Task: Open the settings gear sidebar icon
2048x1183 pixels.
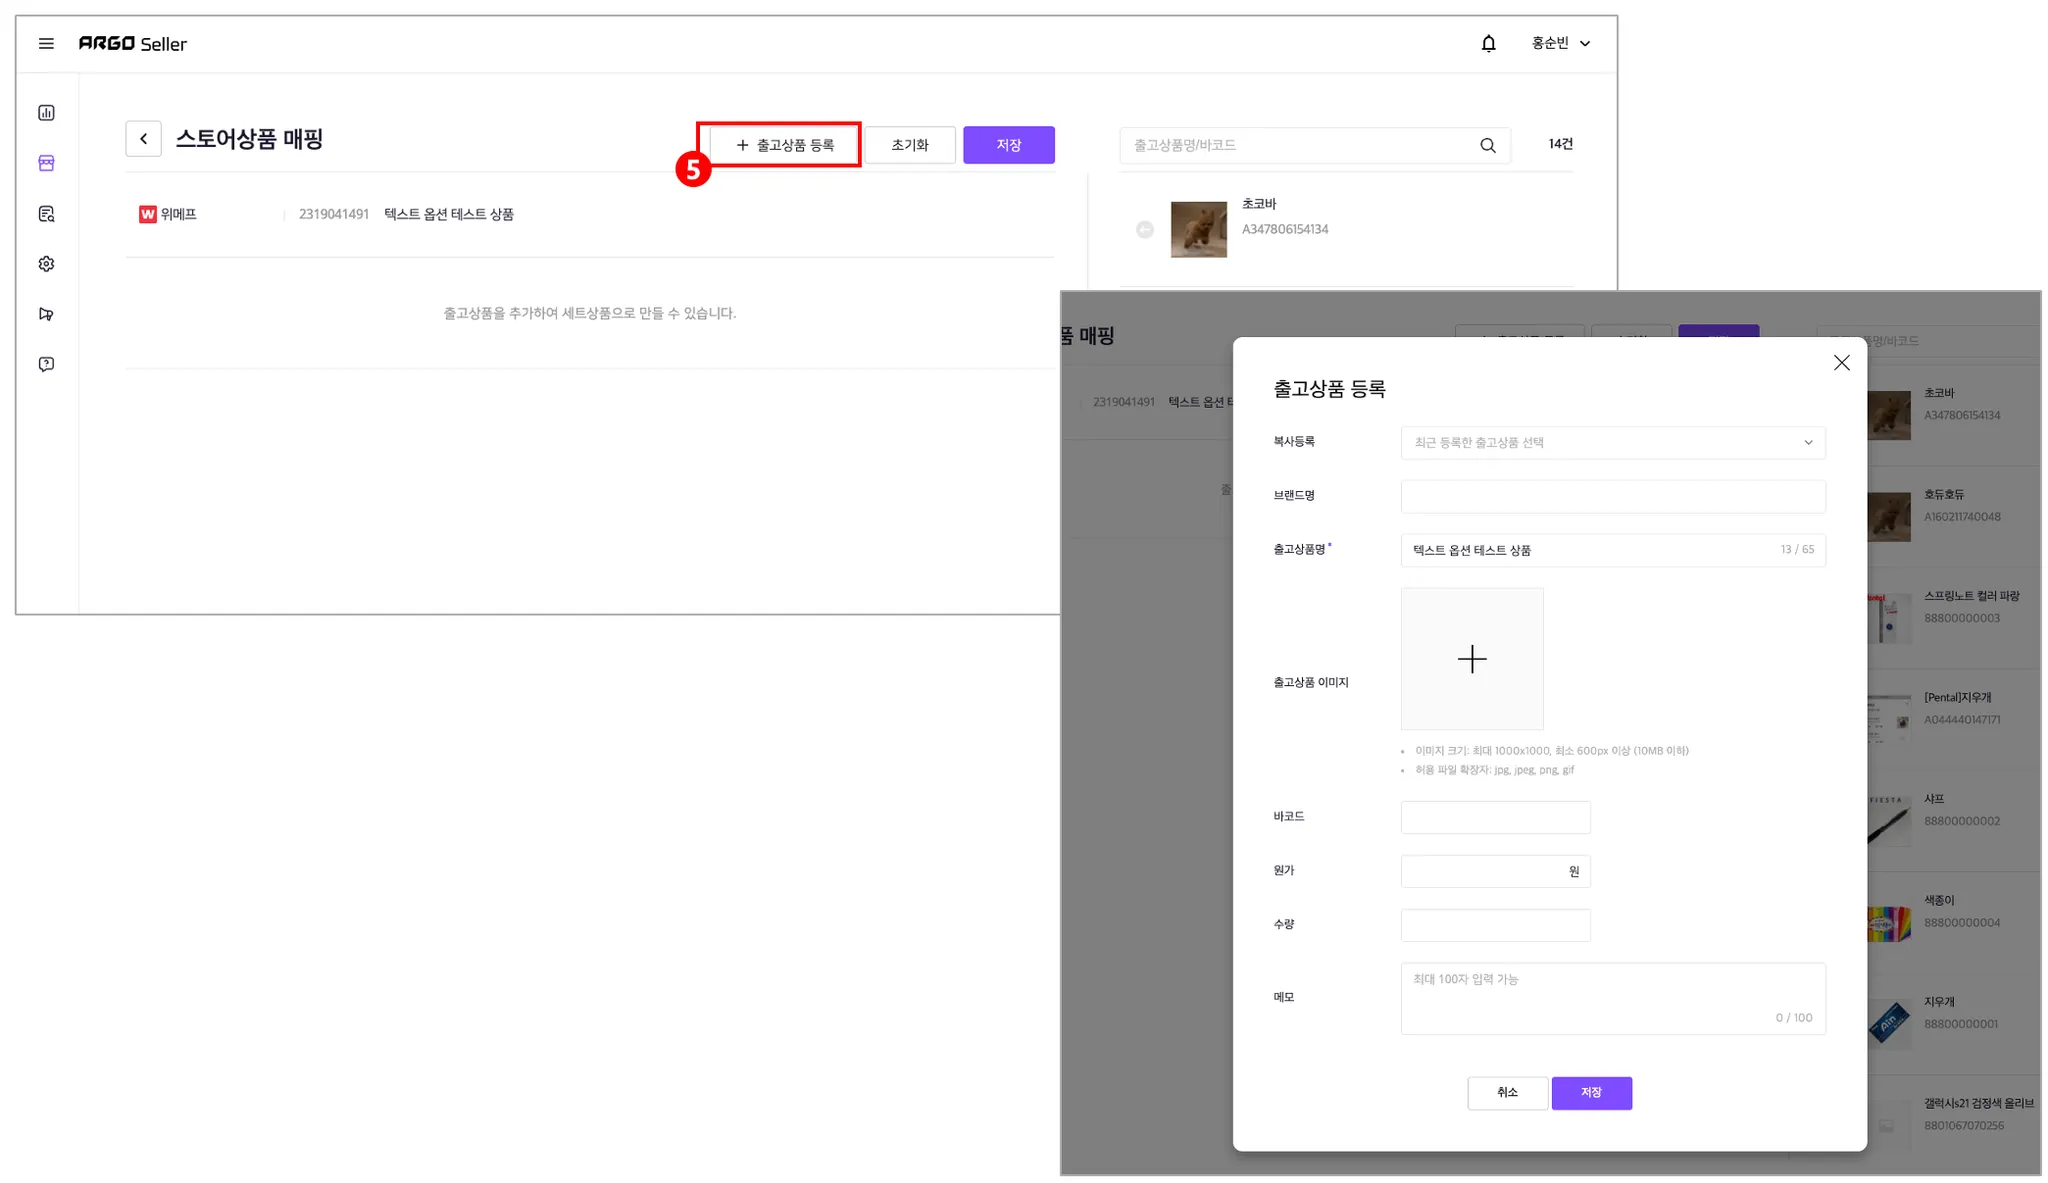Action: click(x=46, y=264)
